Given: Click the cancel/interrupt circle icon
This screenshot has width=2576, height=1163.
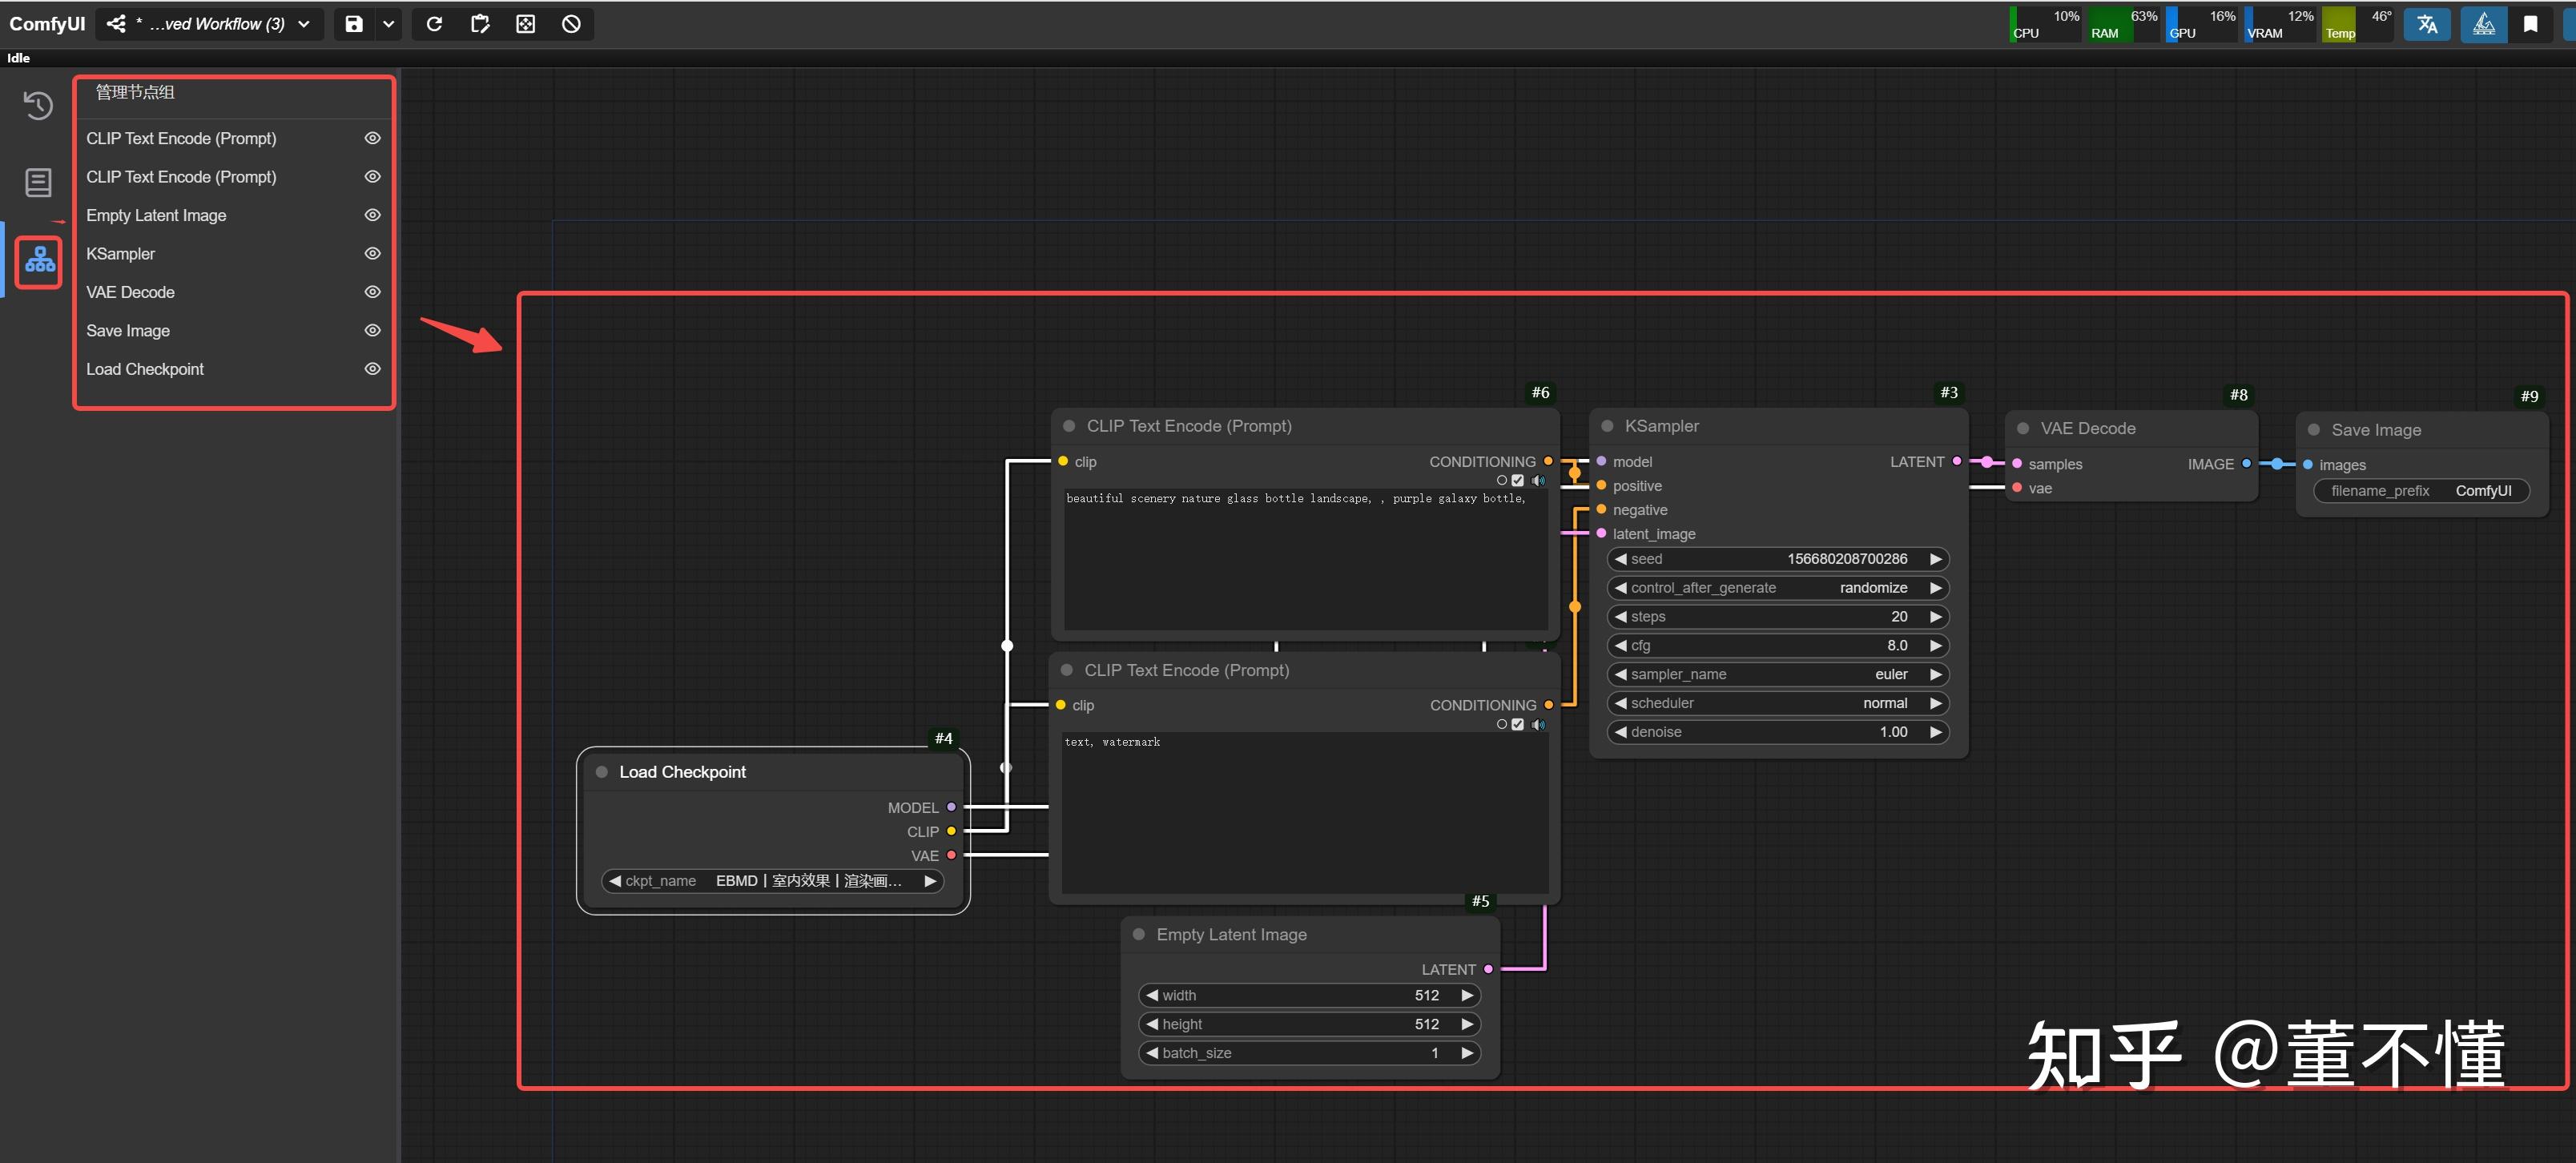Looking at the screenshot, I should click(x=571, y=24).
